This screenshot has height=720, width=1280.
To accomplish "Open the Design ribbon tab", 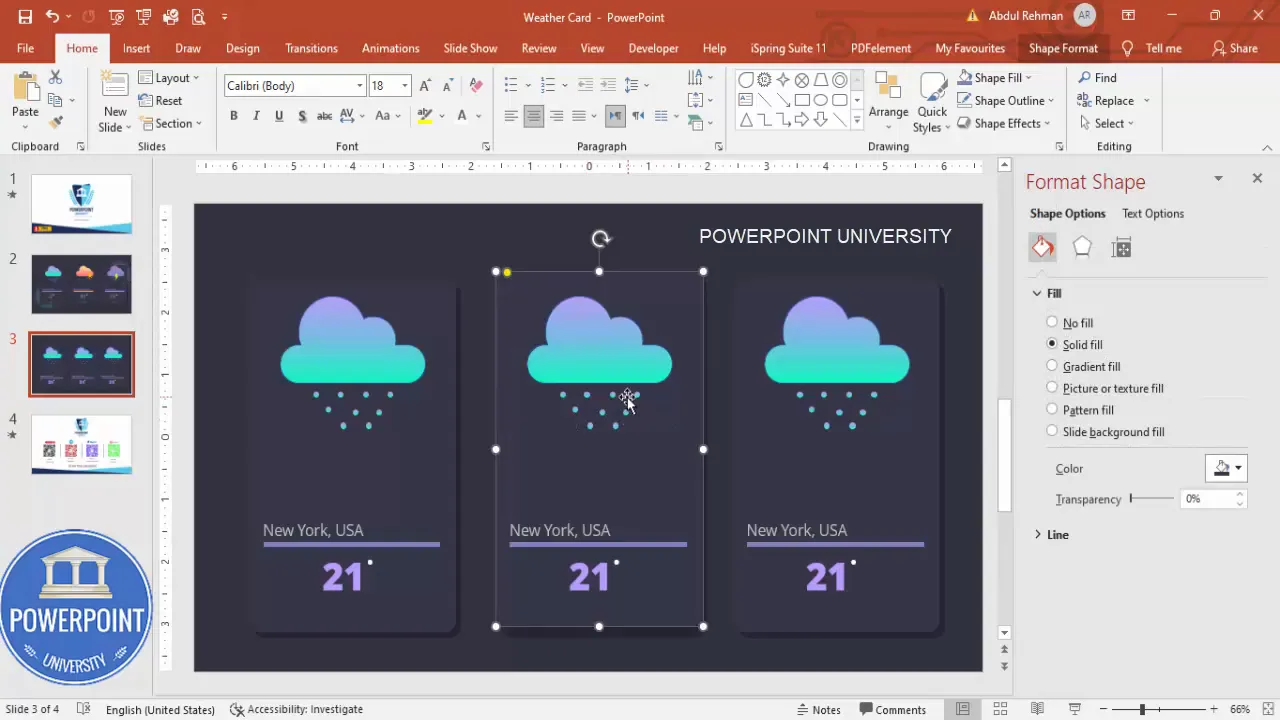I will (x=242, y=48).
